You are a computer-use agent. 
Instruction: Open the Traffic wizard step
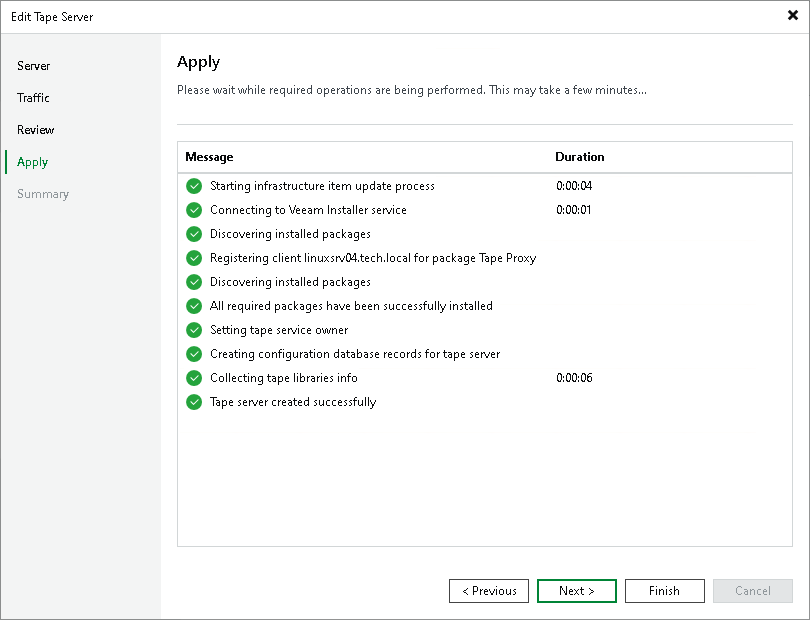click(x=33, y=98)
